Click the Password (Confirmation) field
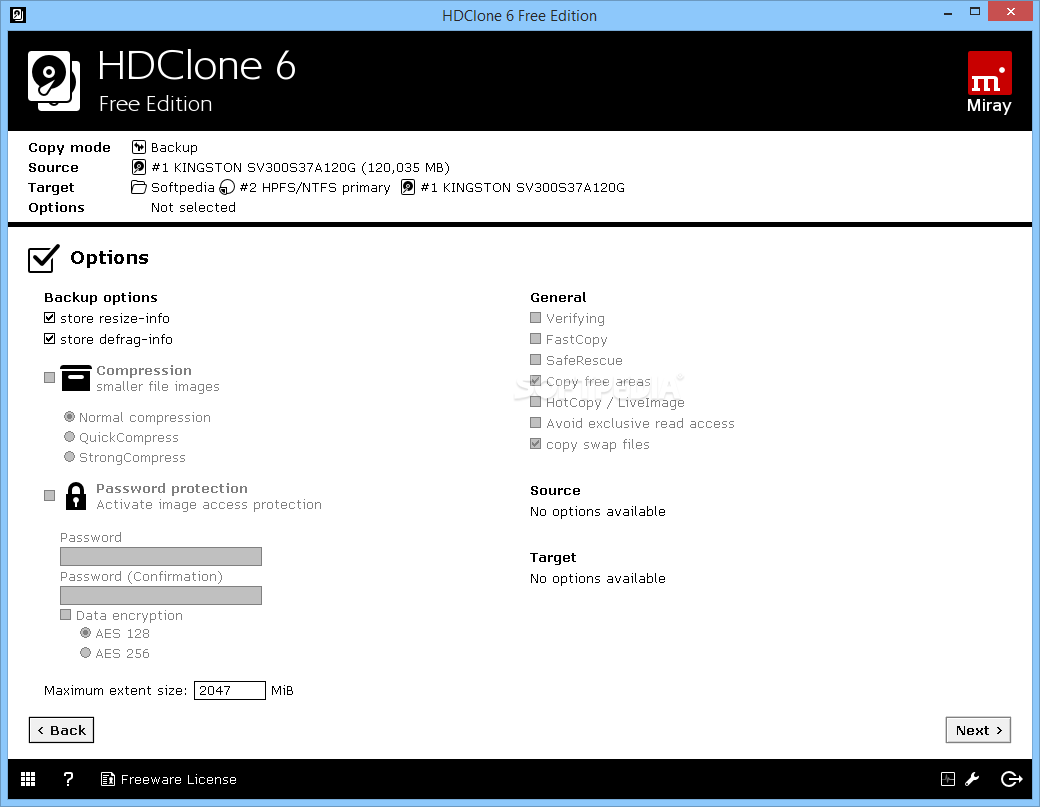1040x807 pixels. pos(161,595)
